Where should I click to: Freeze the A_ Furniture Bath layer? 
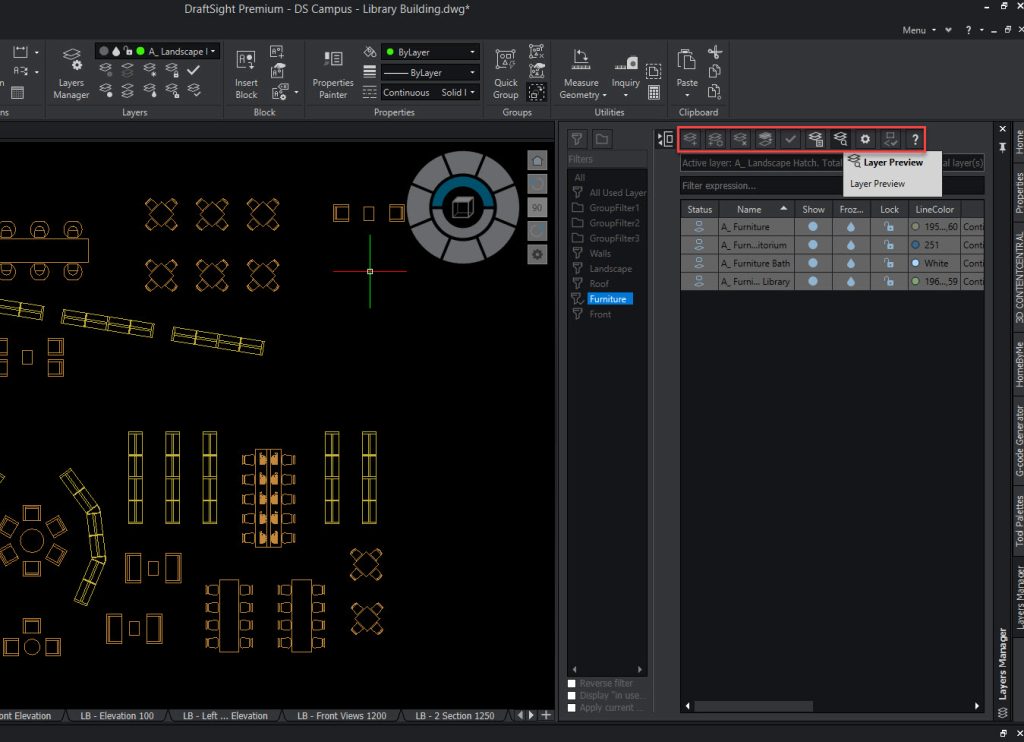(x=851, y=263)
